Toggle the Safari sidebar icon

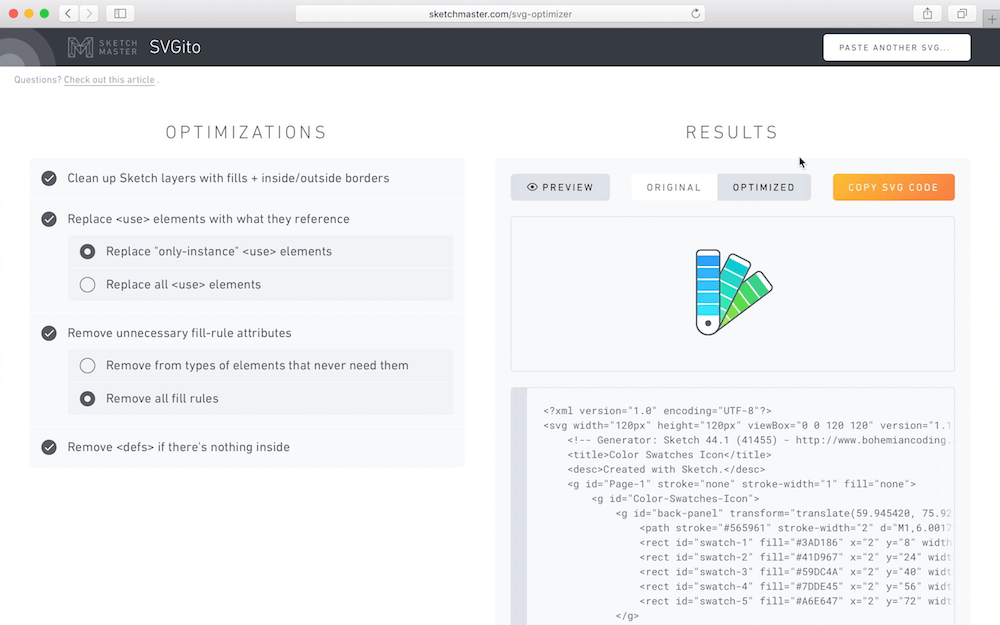click(x=120, y=13)
